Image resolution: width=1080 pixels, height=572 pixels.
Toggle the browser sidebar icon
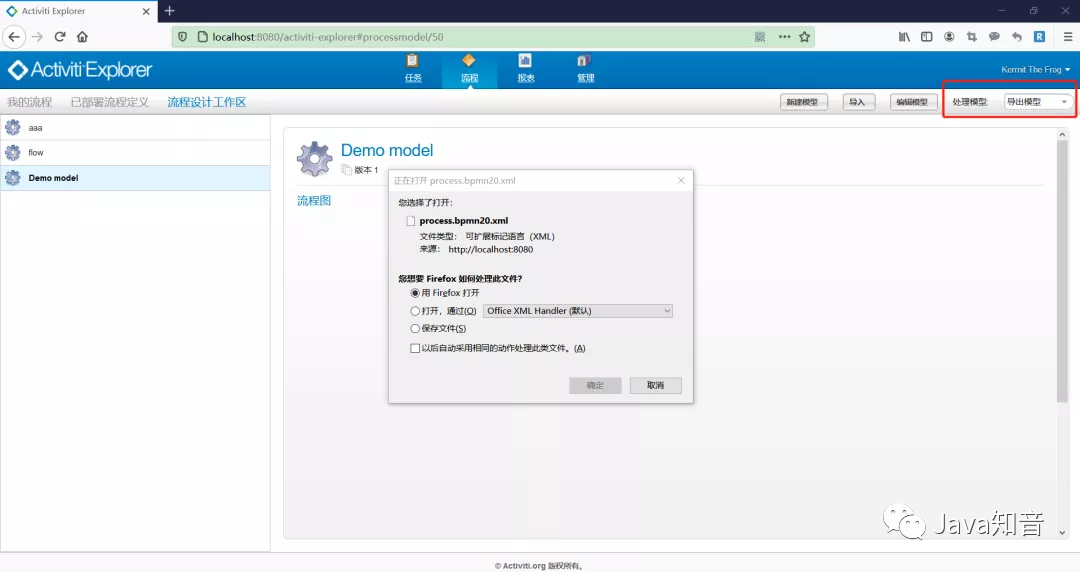point(926,37)
